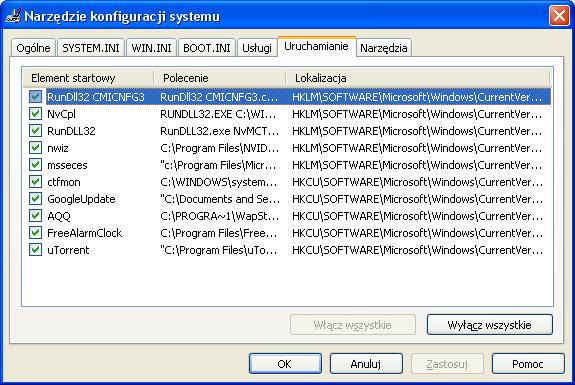Viewport: 575px width, 385px height.
Task: Sort by Lokalizacja column header
Action: pos(417,78)
